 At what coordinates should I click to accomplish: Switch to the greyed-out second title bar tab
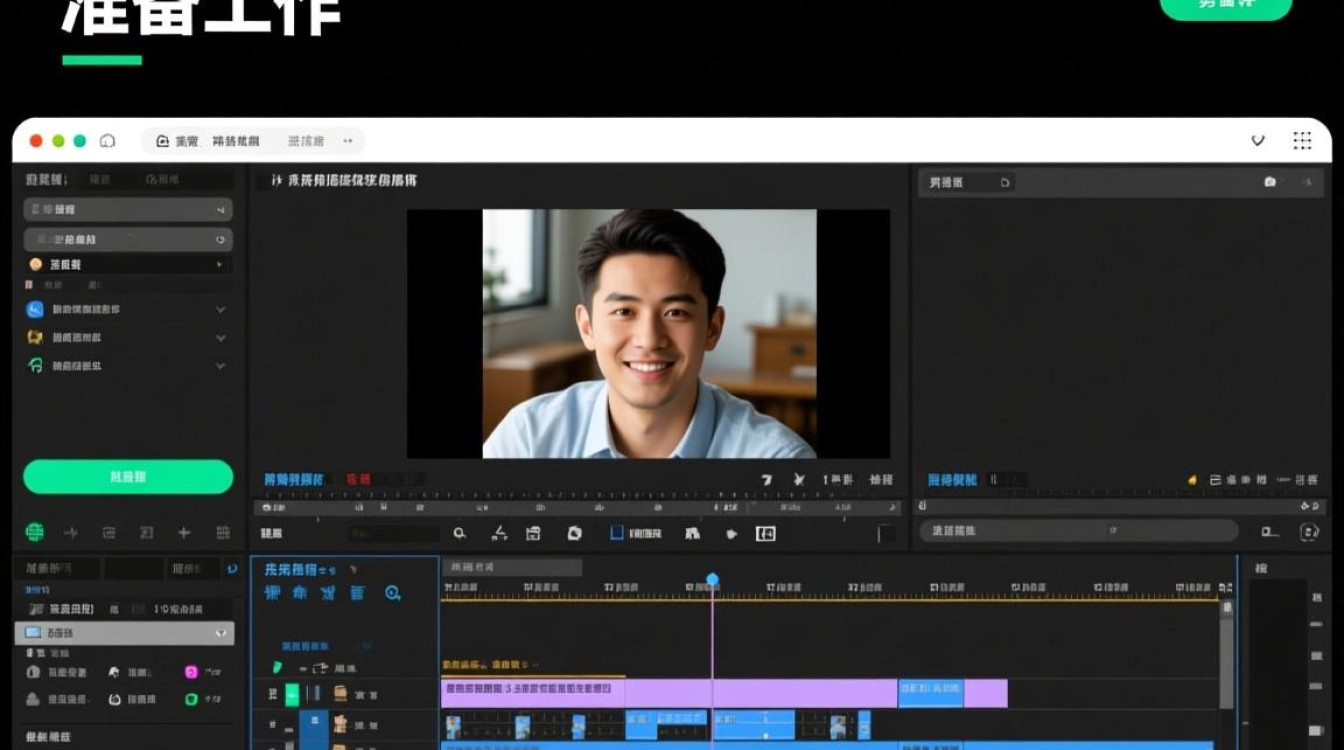tap(305, 141)
